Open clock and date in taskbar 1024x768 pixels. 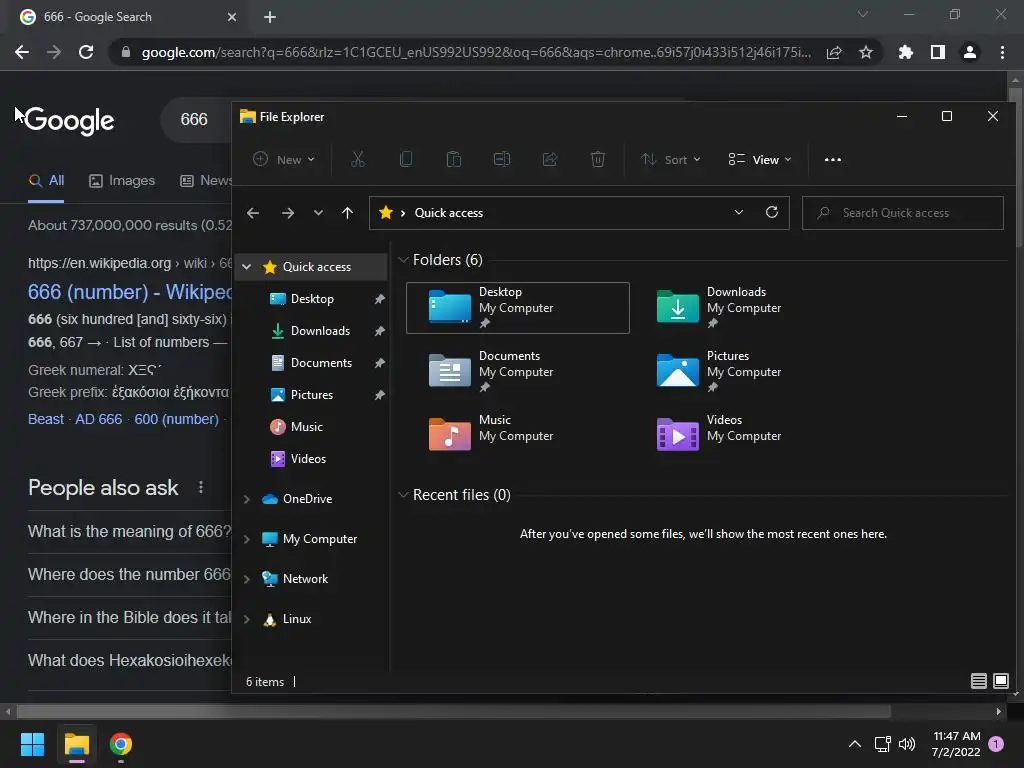tap(956, 744)
